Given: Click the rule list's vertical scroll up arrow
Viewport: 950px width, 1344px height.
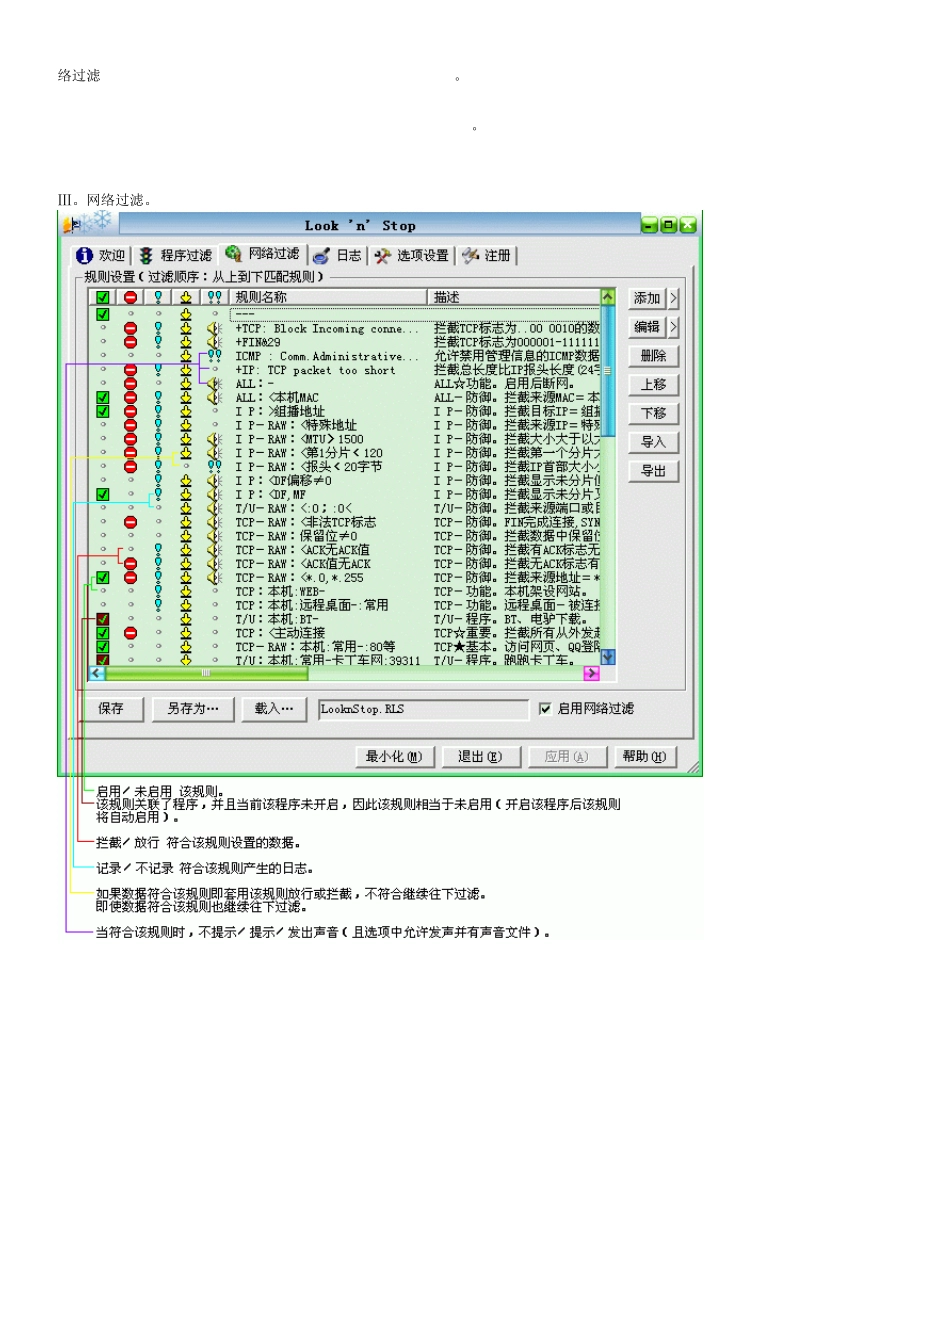Looking at the screenshot, I should tap(608, 297).
